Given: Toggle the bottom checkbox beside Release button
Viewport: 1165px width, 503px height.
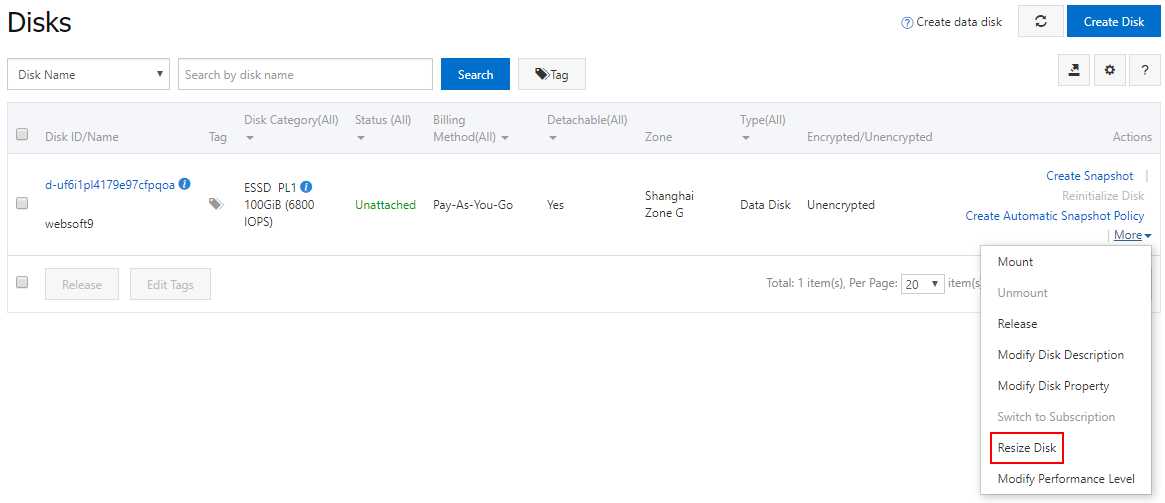Looking at the screenshot, I should pos(22,282).
